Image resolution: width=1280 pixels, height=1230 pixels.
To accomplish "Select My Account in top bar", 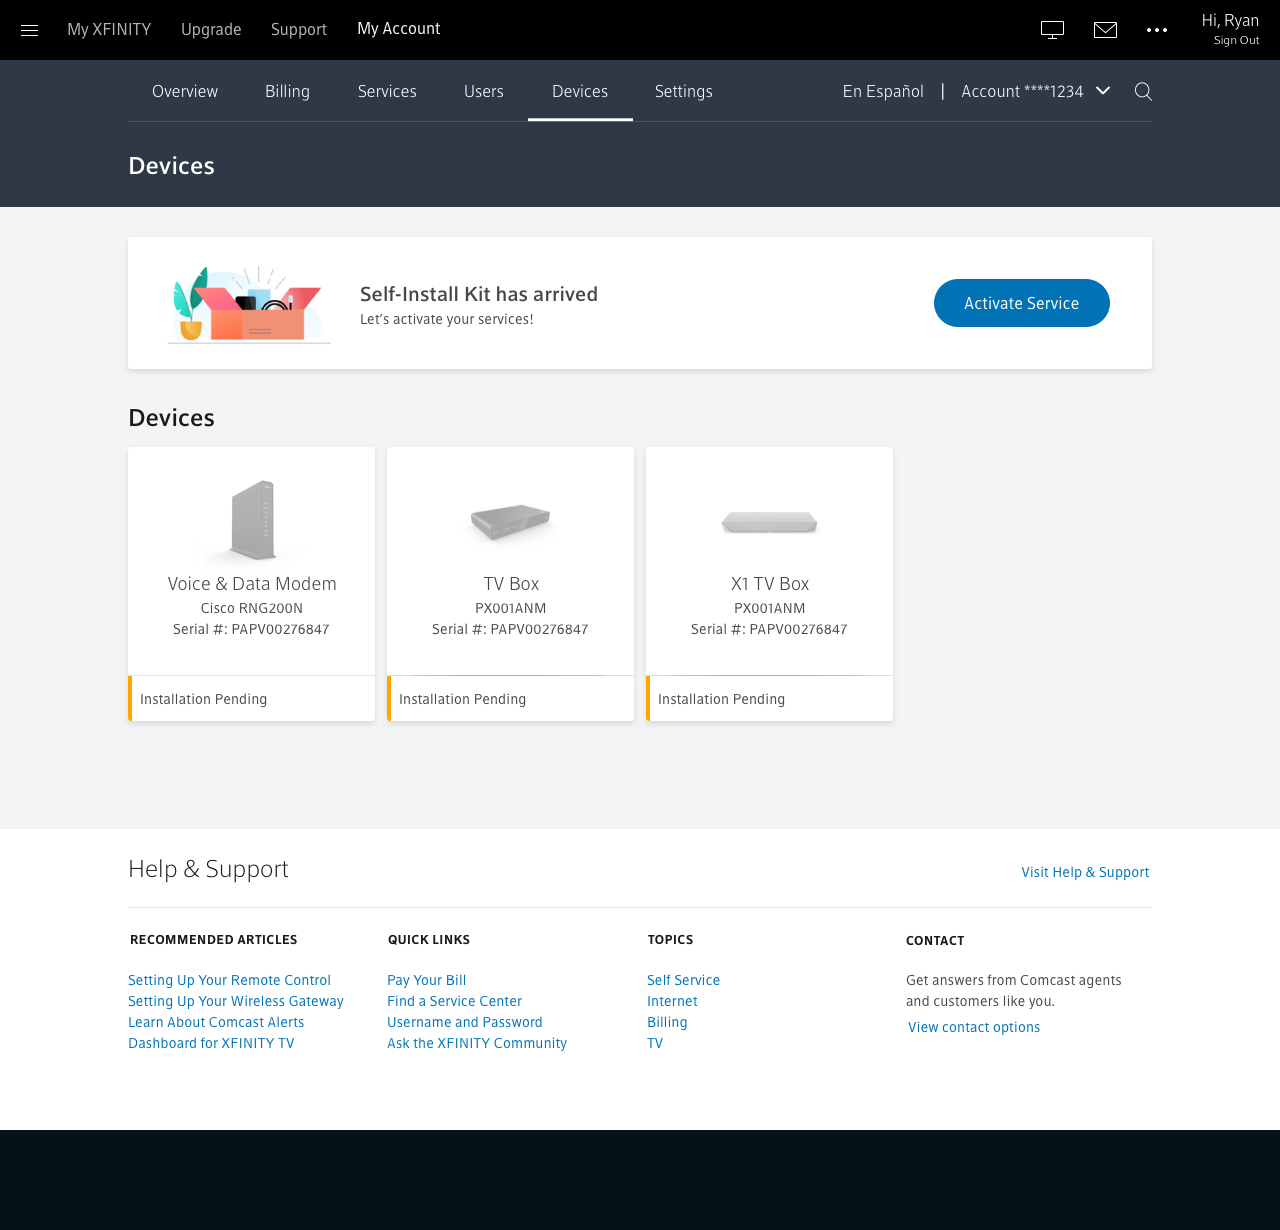I will [x=399, y=29].
